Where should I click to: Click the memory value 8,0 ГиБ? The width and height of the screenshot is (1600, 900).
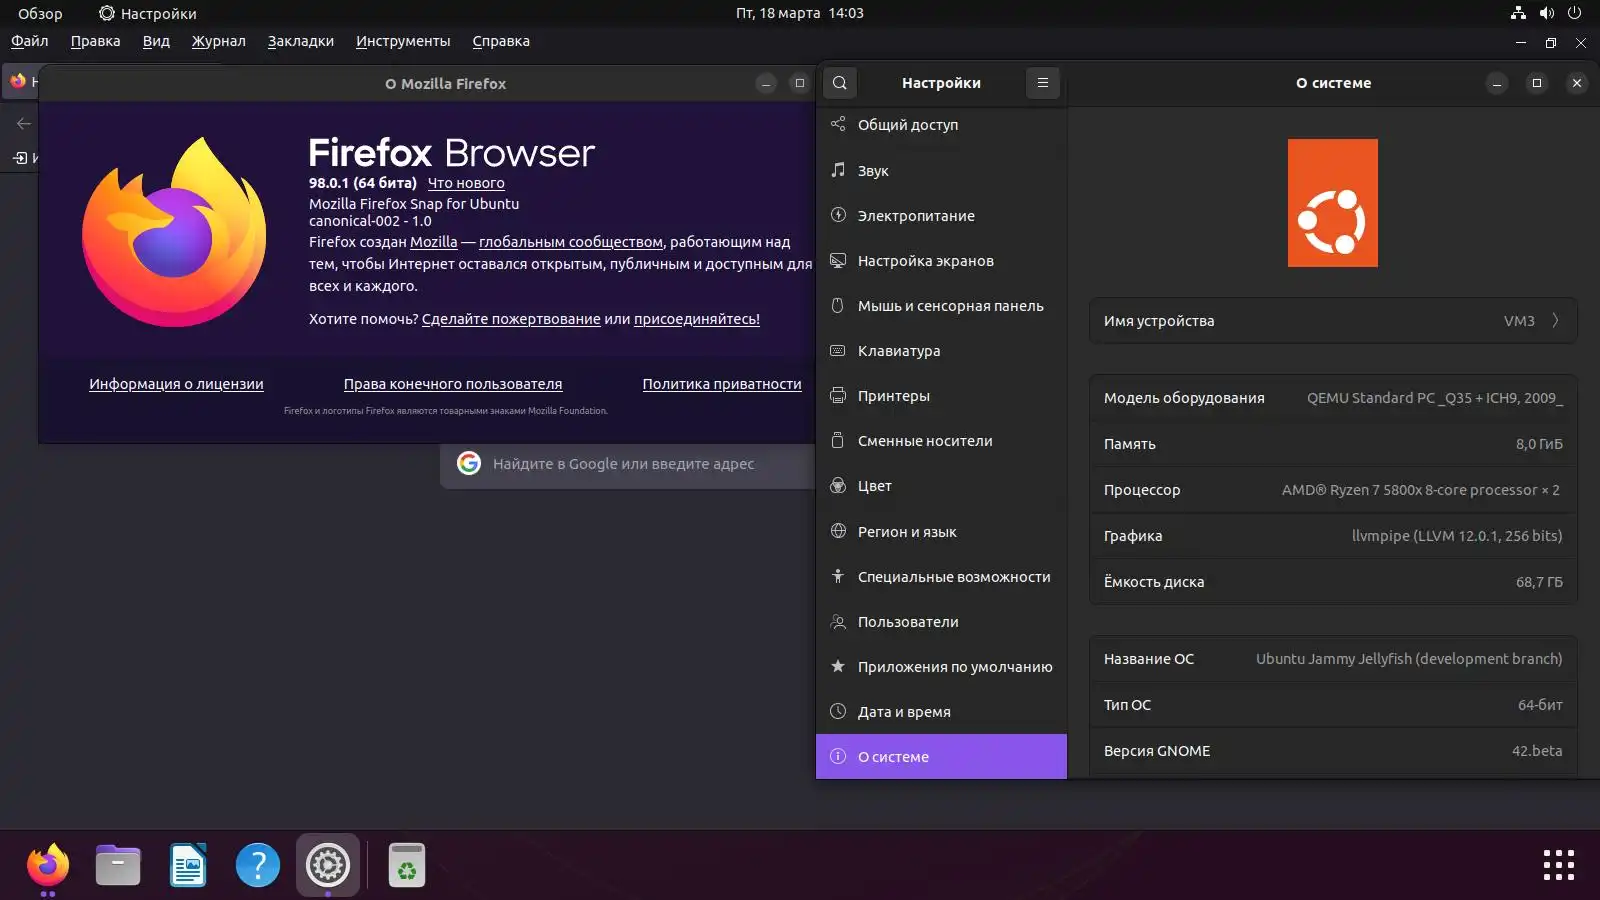pyautogui.click(x=1539, y=444)
